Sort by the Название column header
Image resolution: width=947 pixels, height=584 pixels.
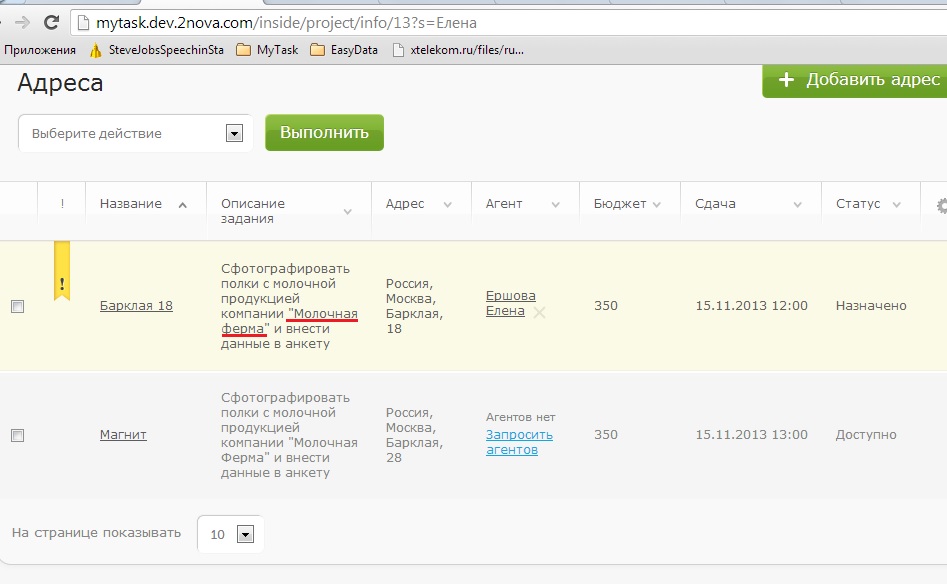[131, 204]
